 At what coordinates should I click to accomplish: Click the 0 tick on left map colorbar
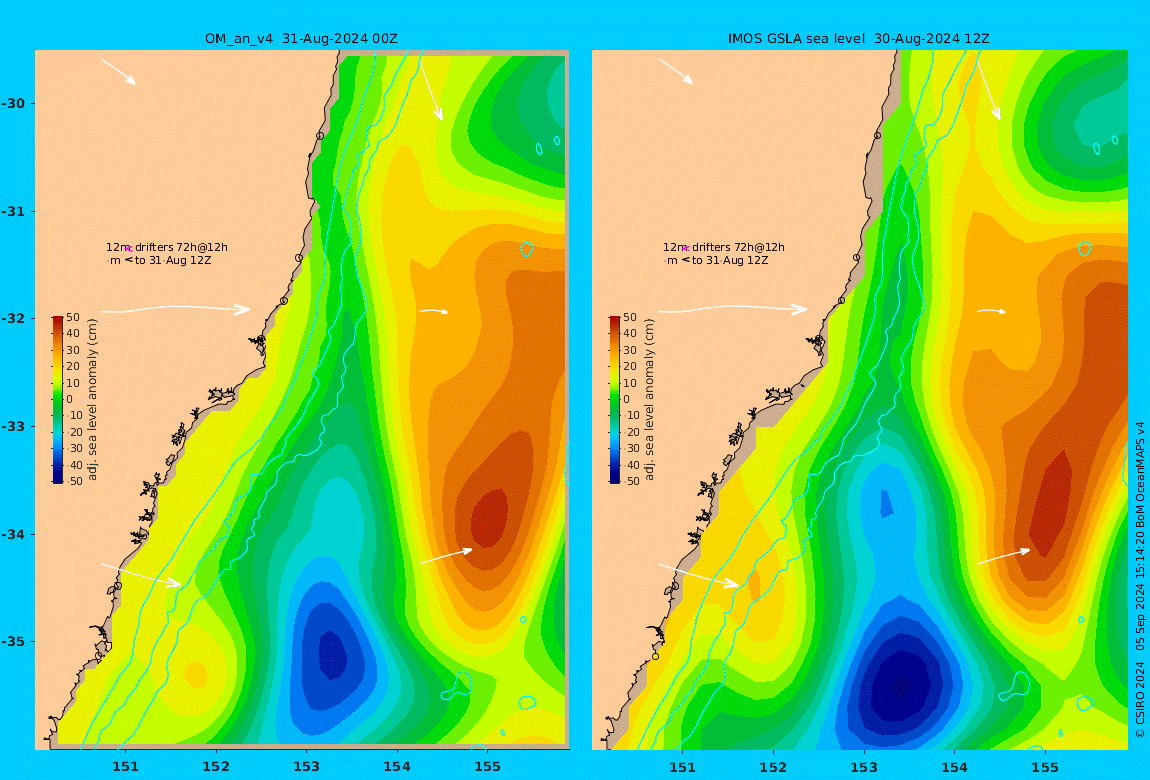coord(70,400)
